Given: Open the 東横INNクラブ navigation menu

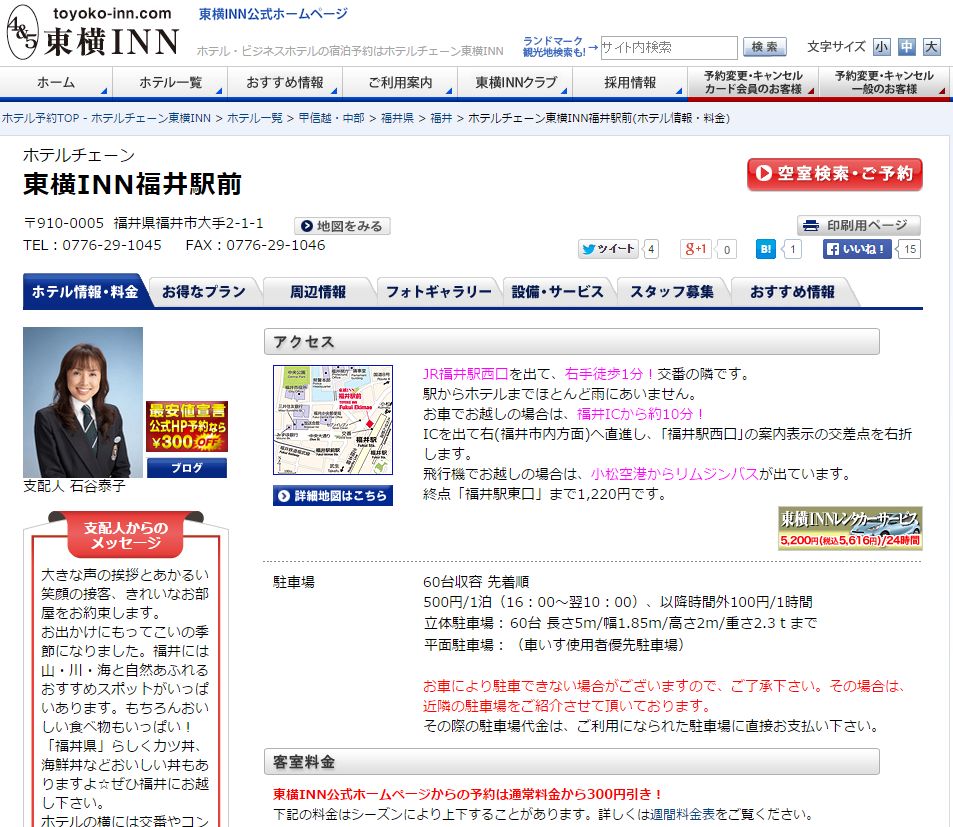Looking at the screenshot, I should [515, 83].
